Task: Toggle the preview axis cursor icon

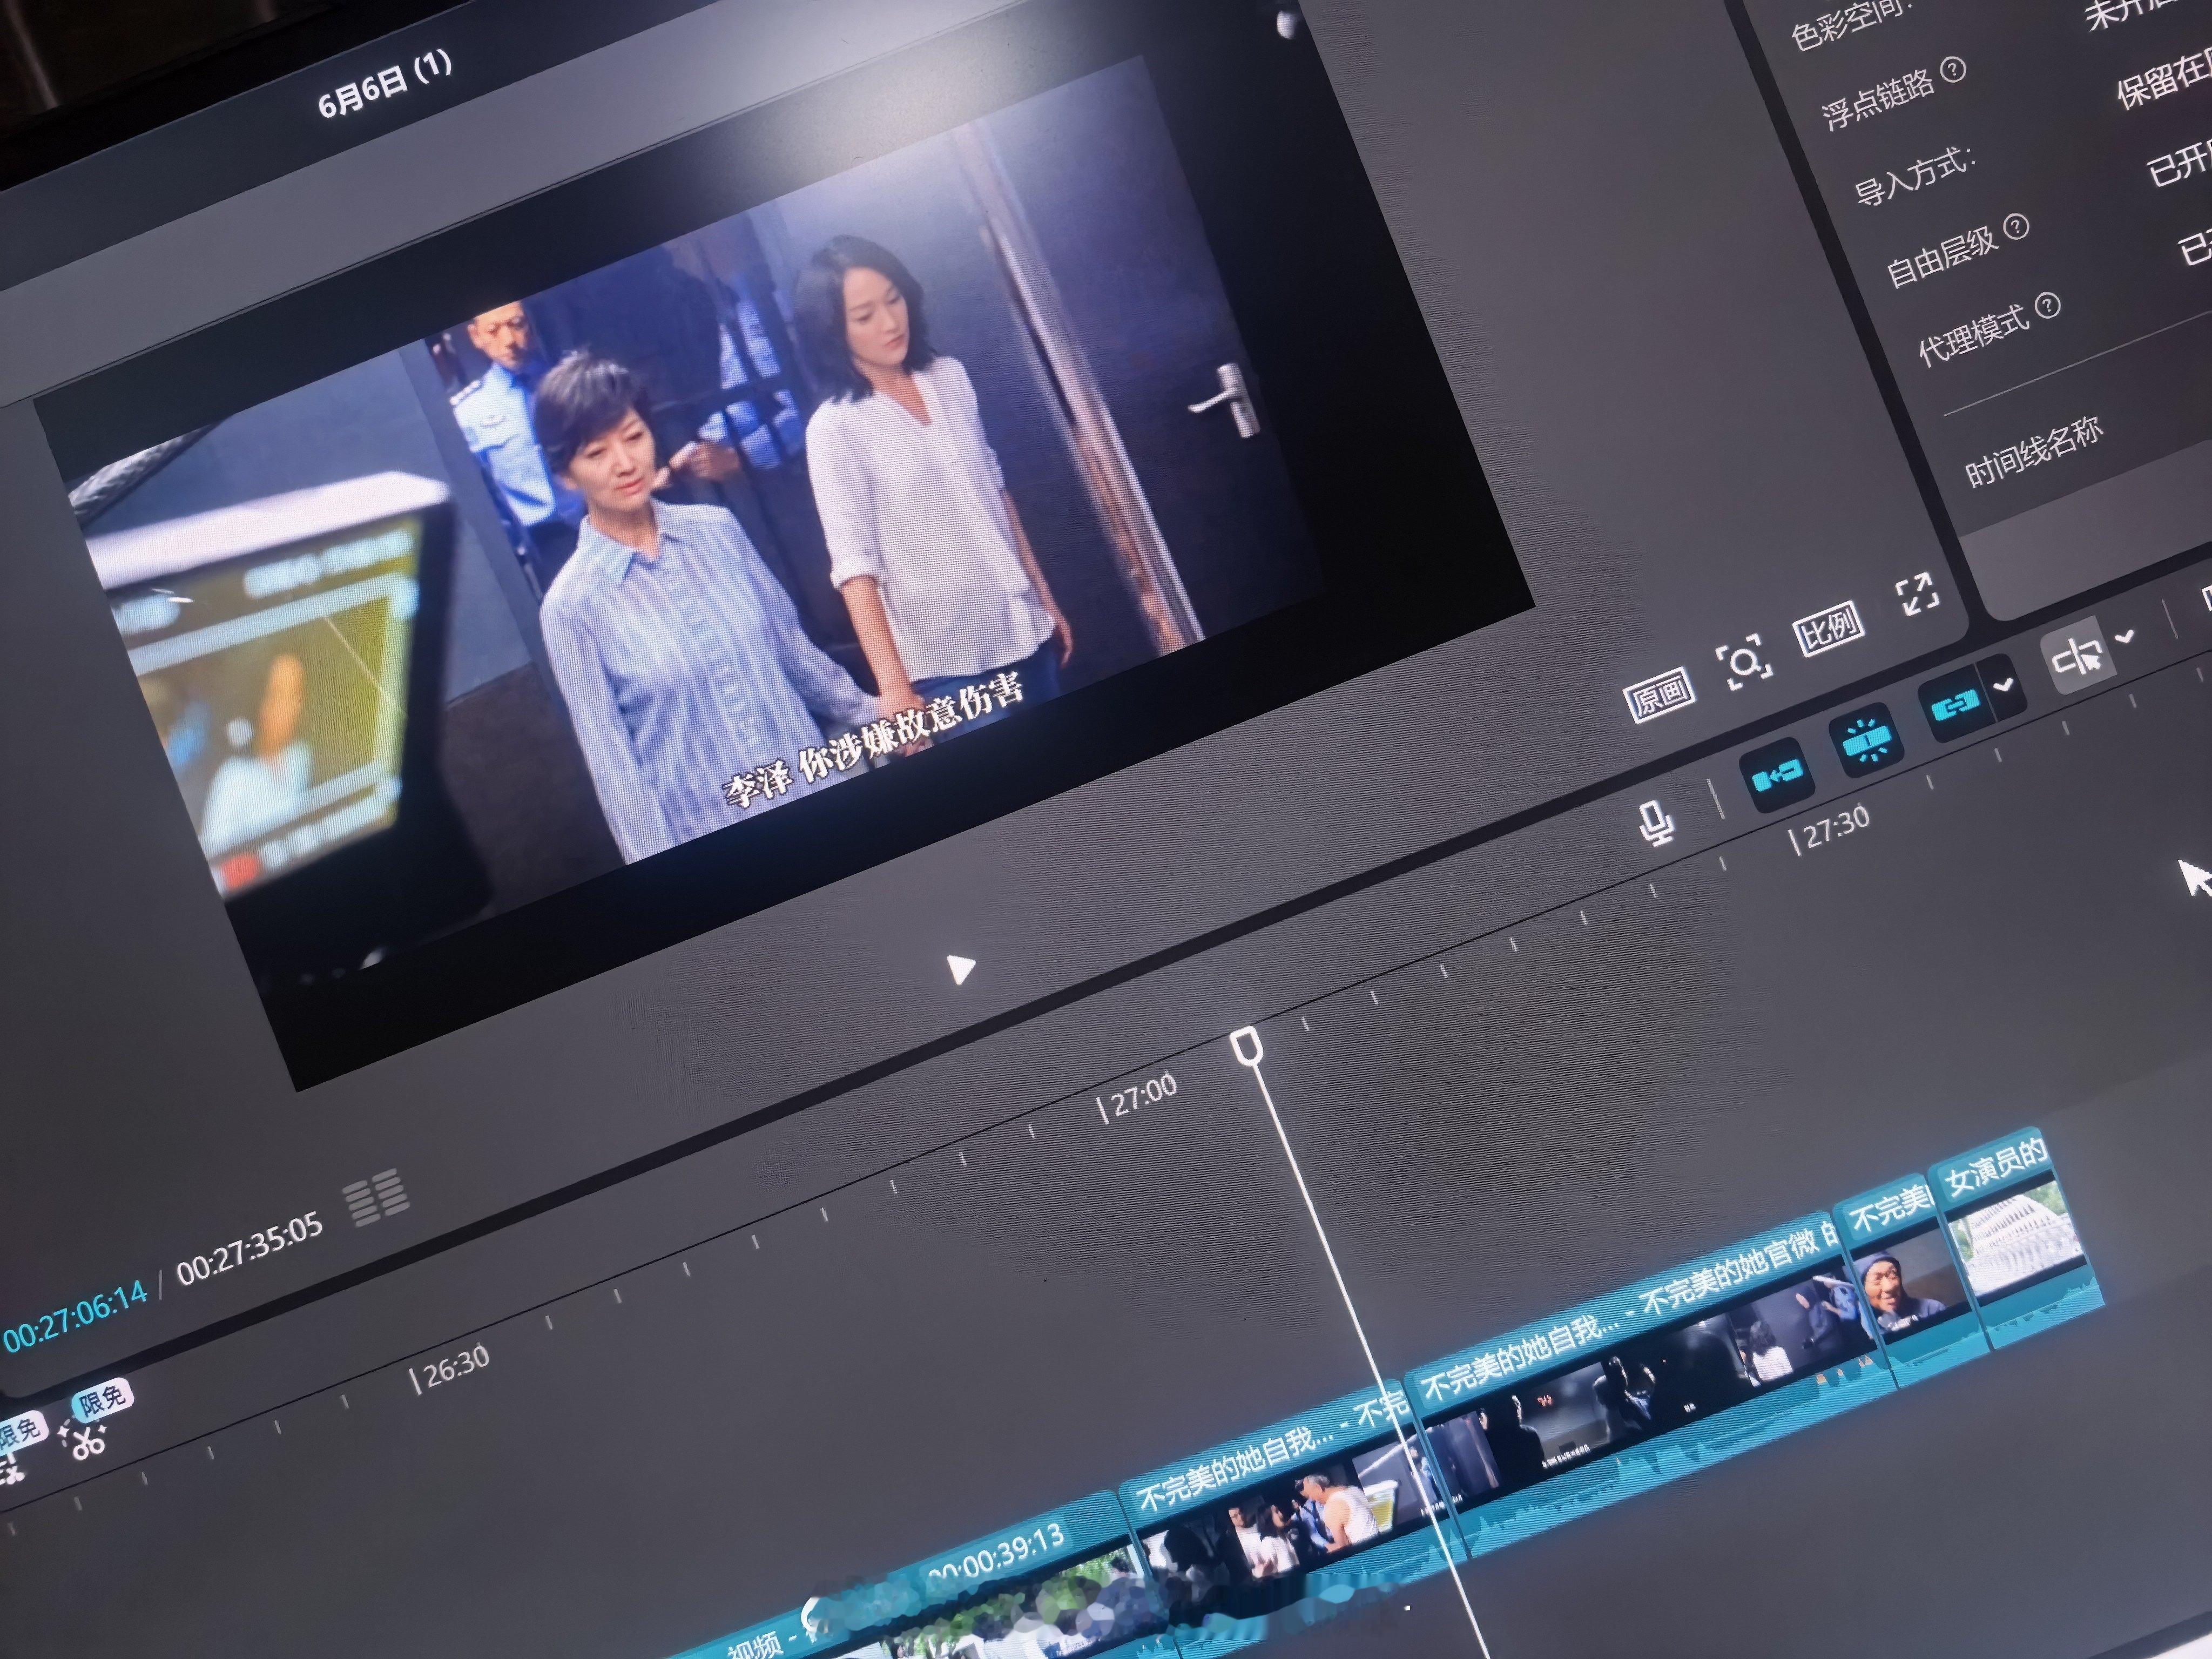Action: (2077, 657)
